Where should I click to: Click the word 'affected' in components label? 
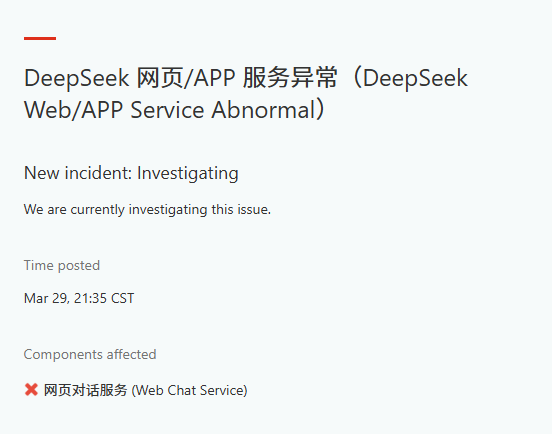click(131, 354)
